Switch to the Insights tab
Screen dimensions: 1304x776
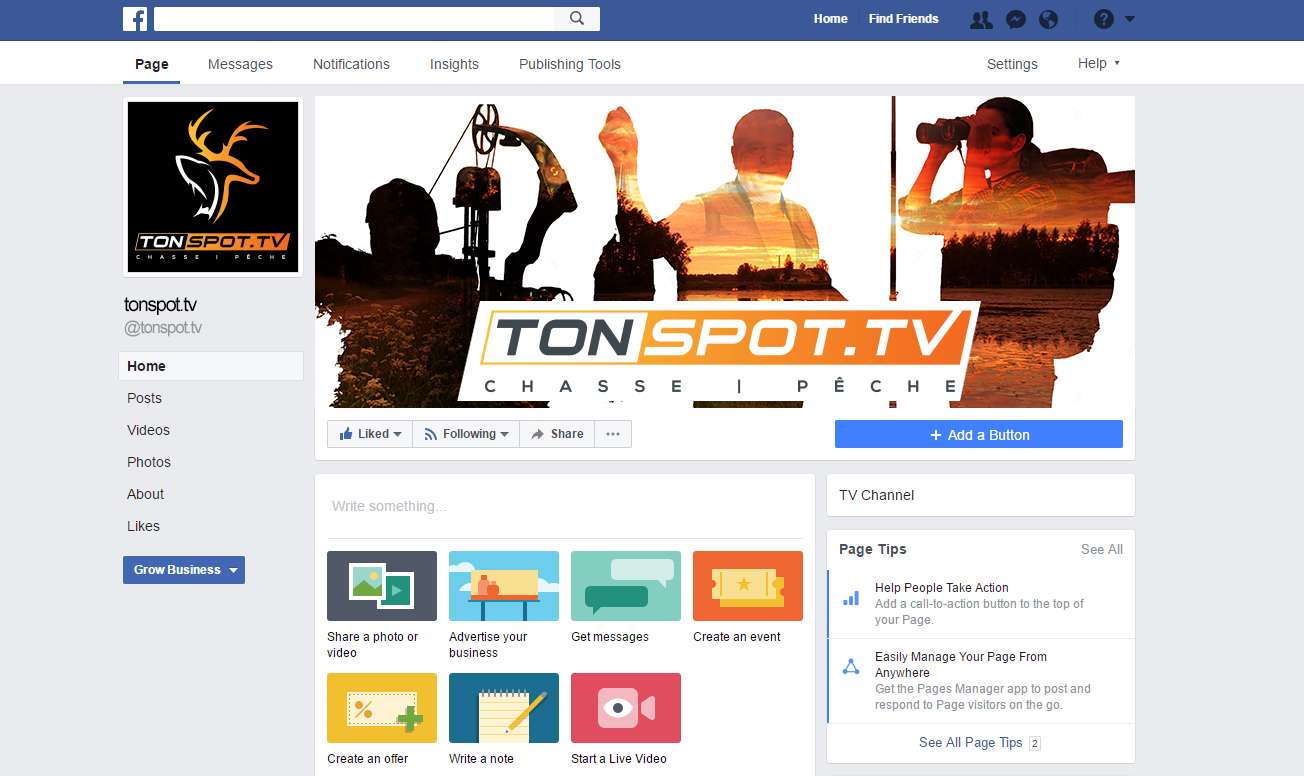(454, 64)
